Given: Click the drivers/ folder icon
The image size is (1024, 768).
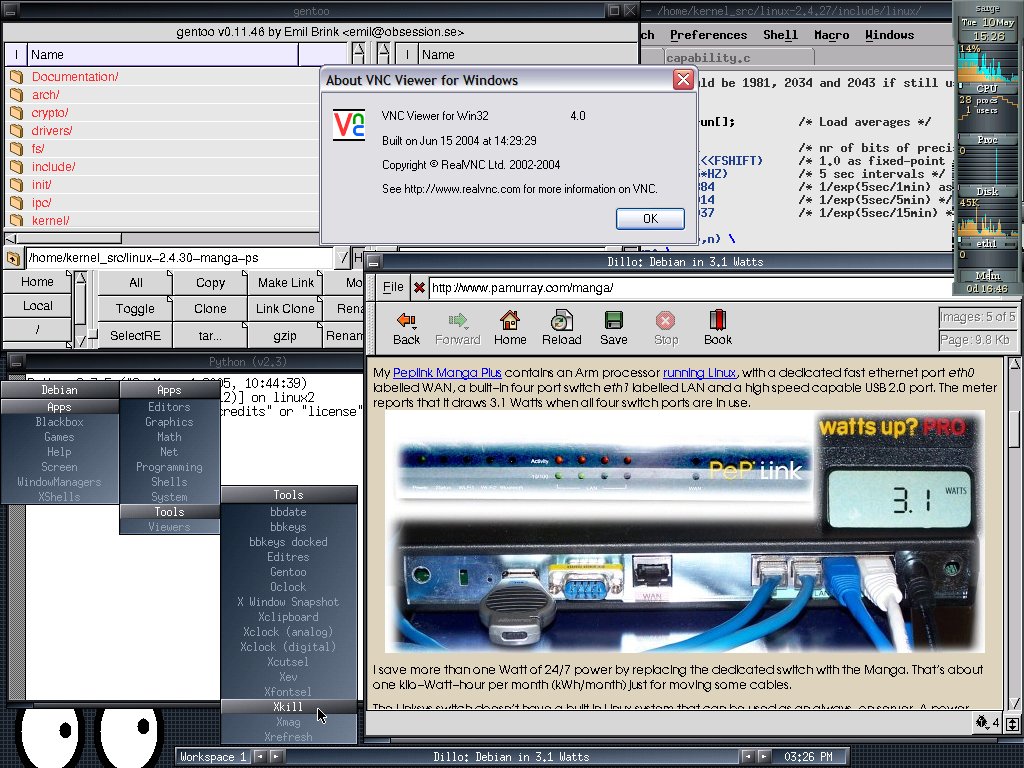Looking at the screenshot, I should pos(16,131).
